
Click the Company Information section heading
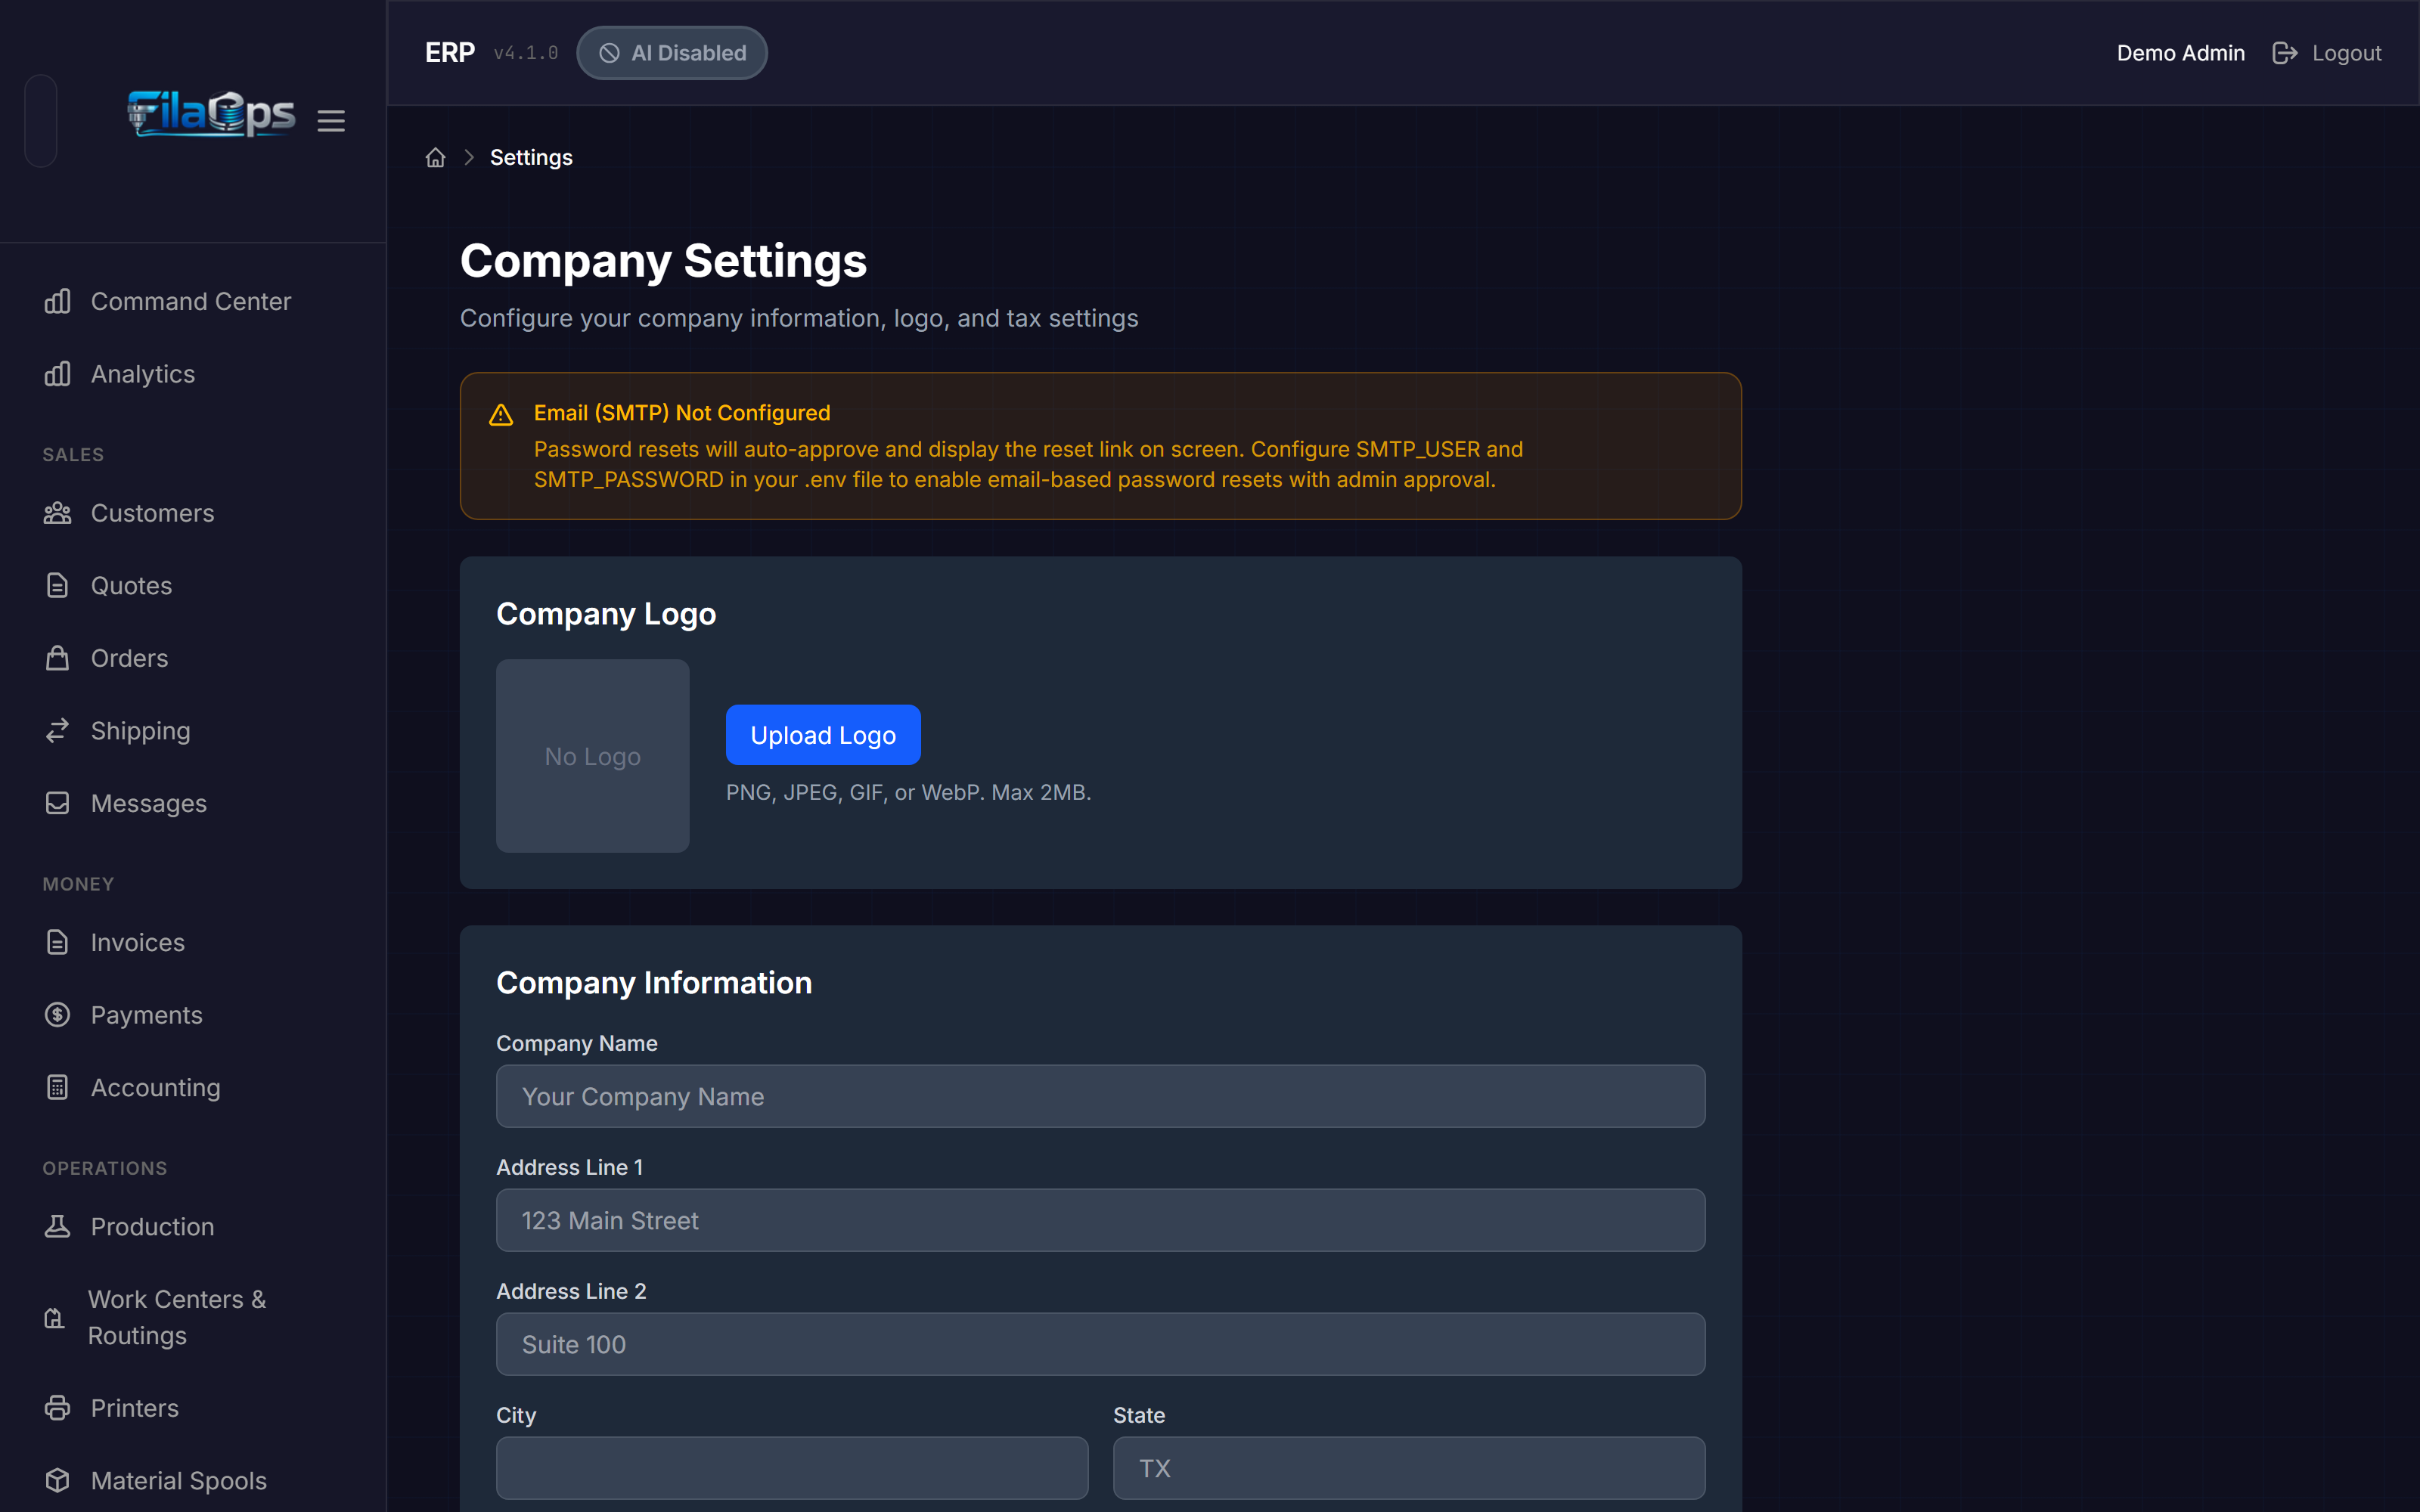[654, 983]
